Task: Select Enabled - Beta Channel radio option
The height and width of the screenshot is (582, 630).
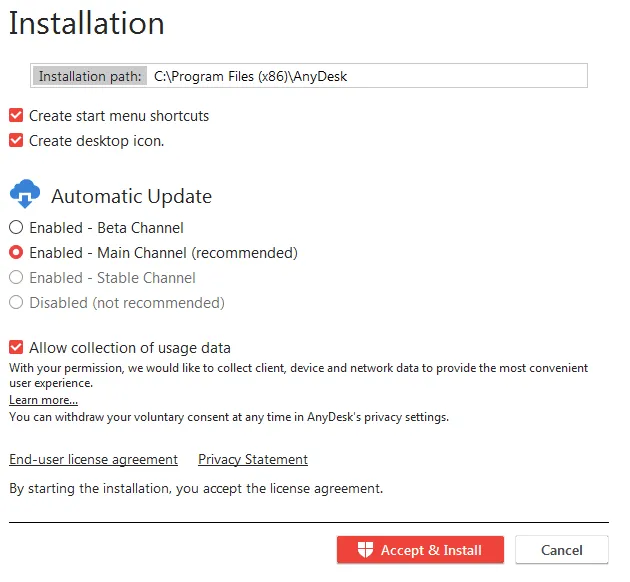Action: pos(16,227)
